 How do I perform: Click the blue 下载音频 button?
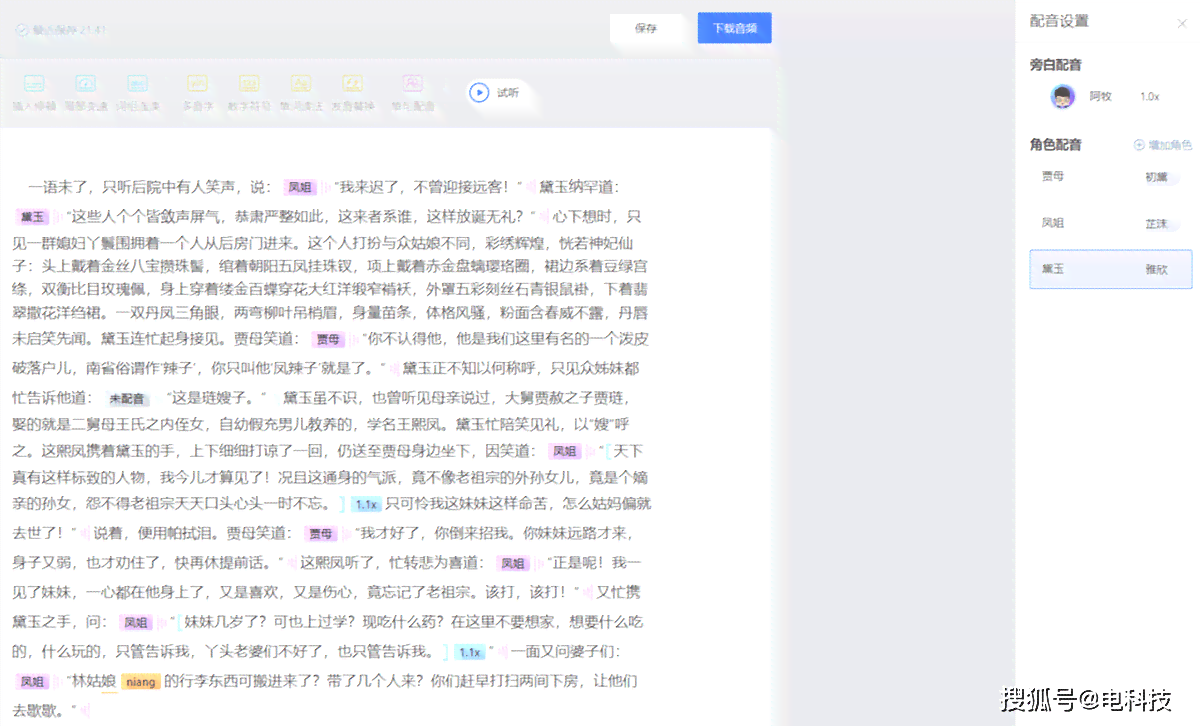pos(735,29)
